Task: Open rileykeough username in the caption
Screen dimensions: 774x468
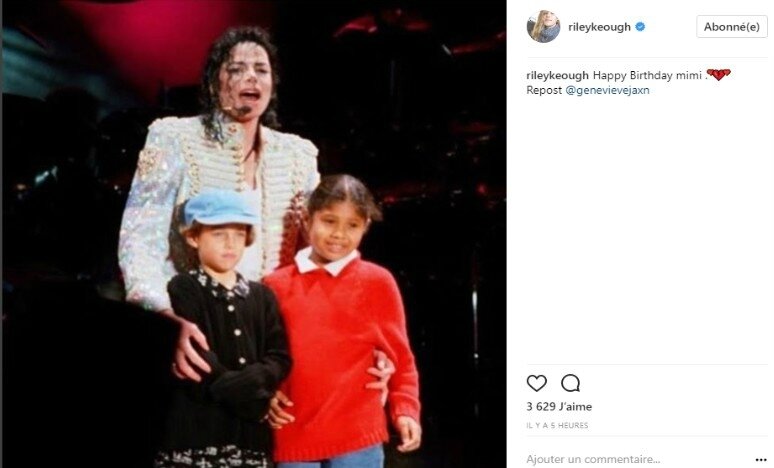Action: click(x=557, y=76)
